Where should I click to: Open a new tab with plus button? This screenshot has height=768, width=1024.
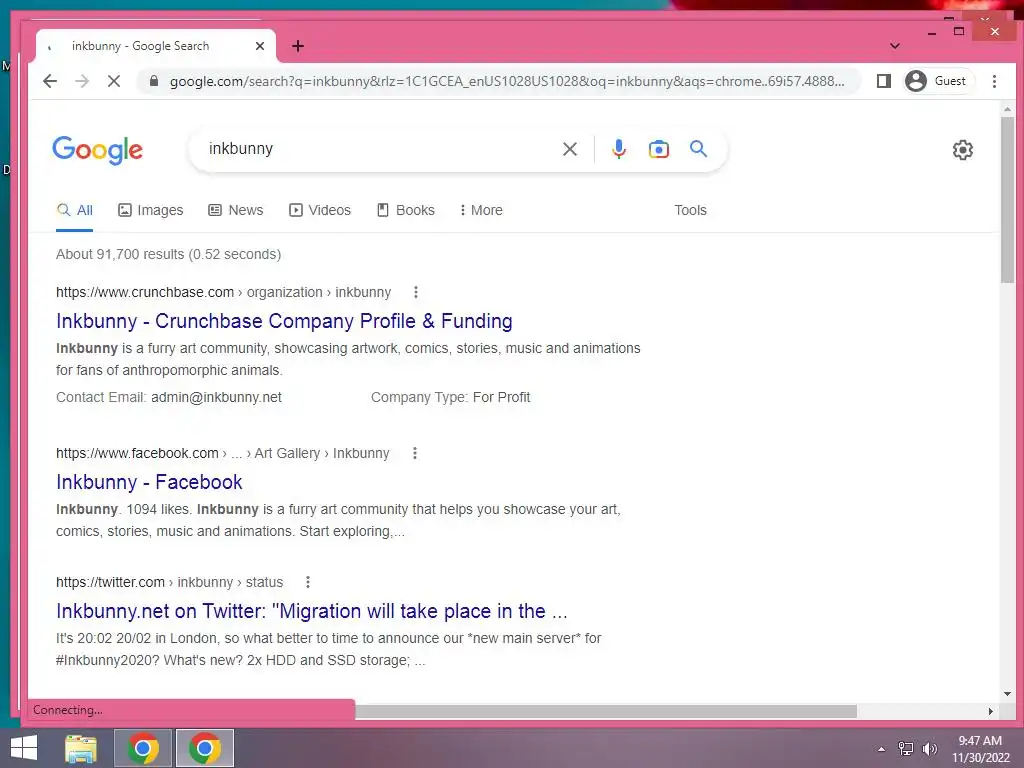(x=298, y=46)
